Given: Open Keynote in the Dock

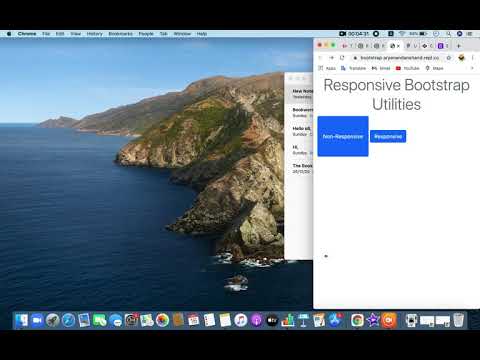Looking at the screenshot, I should (x=303, y=320).
